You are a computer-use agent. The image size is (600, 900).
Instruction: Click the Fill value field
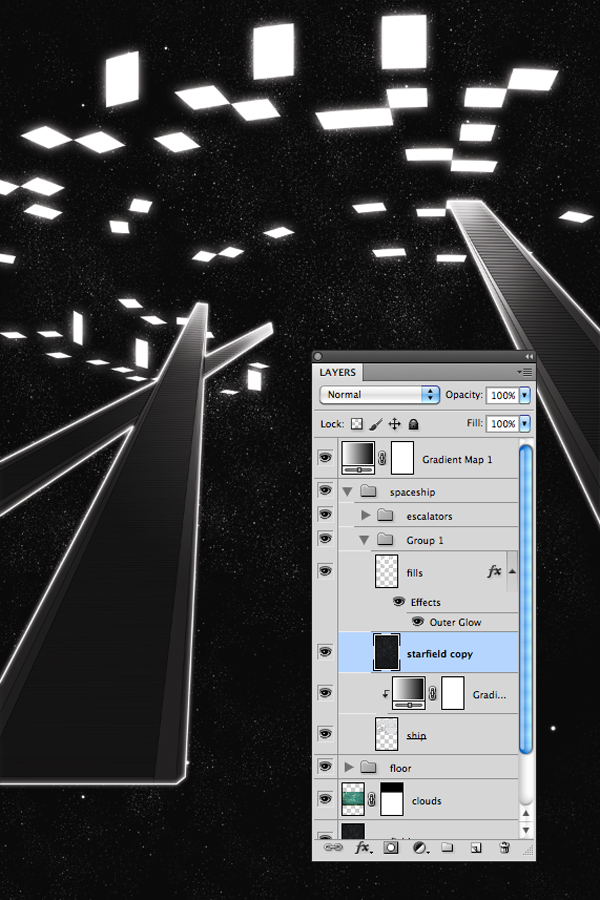tap(502, 424)
